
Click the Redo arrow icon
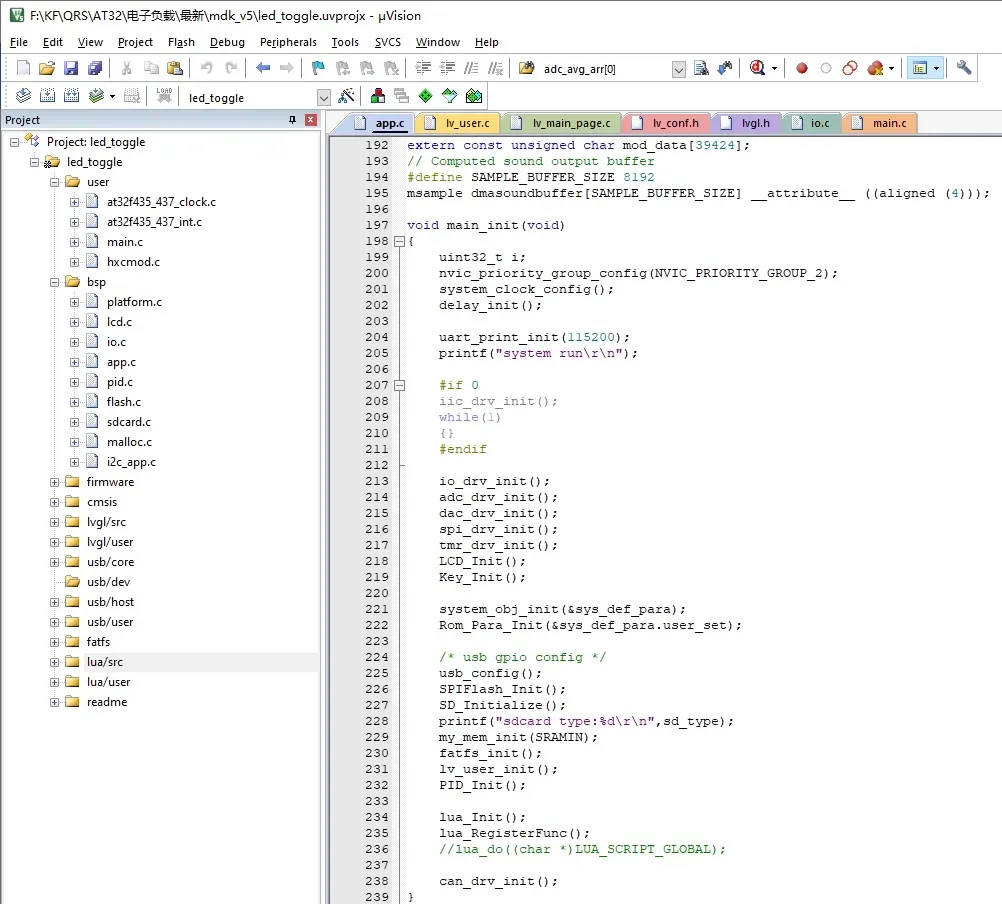tap(231, 68)
